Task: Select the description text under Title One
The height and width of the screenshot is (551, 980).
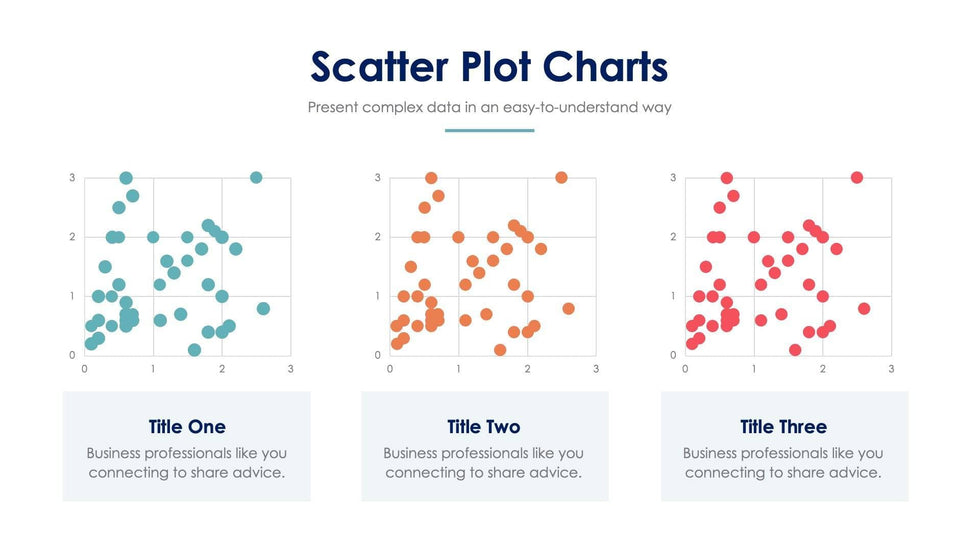Action: 187,463
